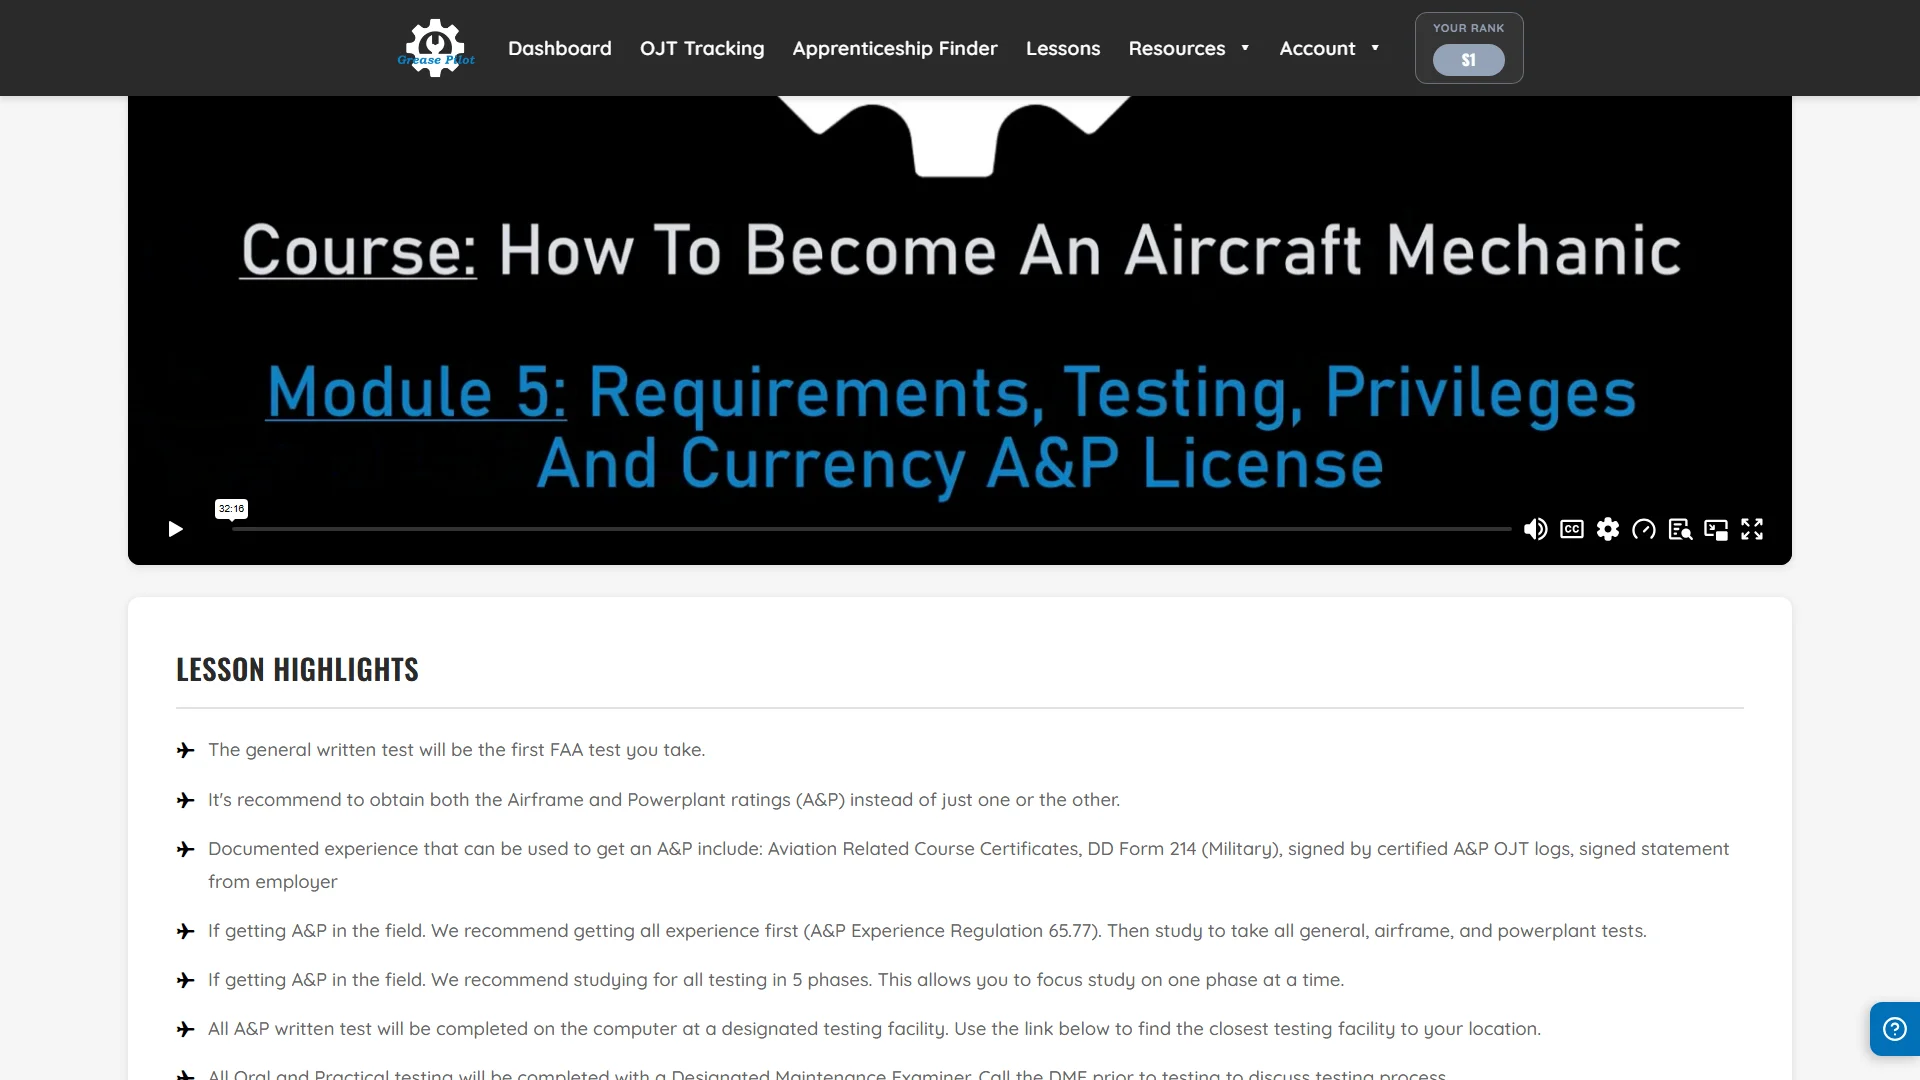
Task: Expand the Resources dropdown menu
Action: point(1189,48)
